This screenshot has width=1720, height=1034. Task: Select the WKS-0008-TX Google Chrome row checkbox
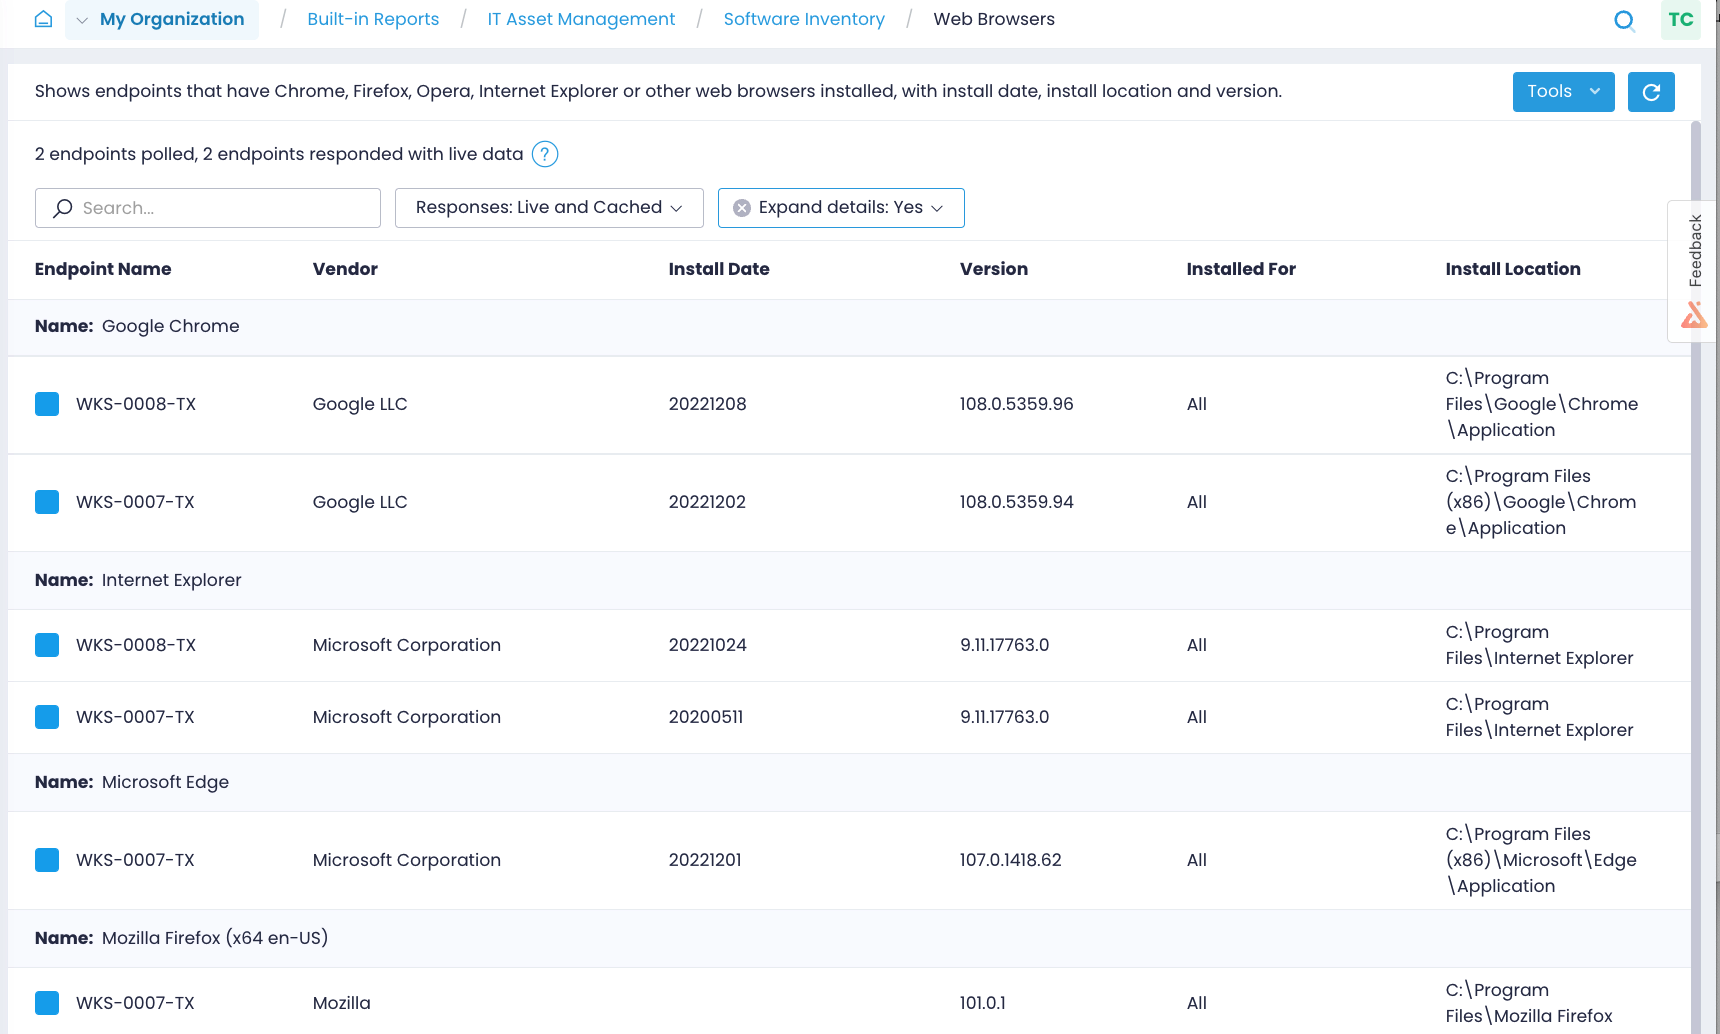pos(47,404)
